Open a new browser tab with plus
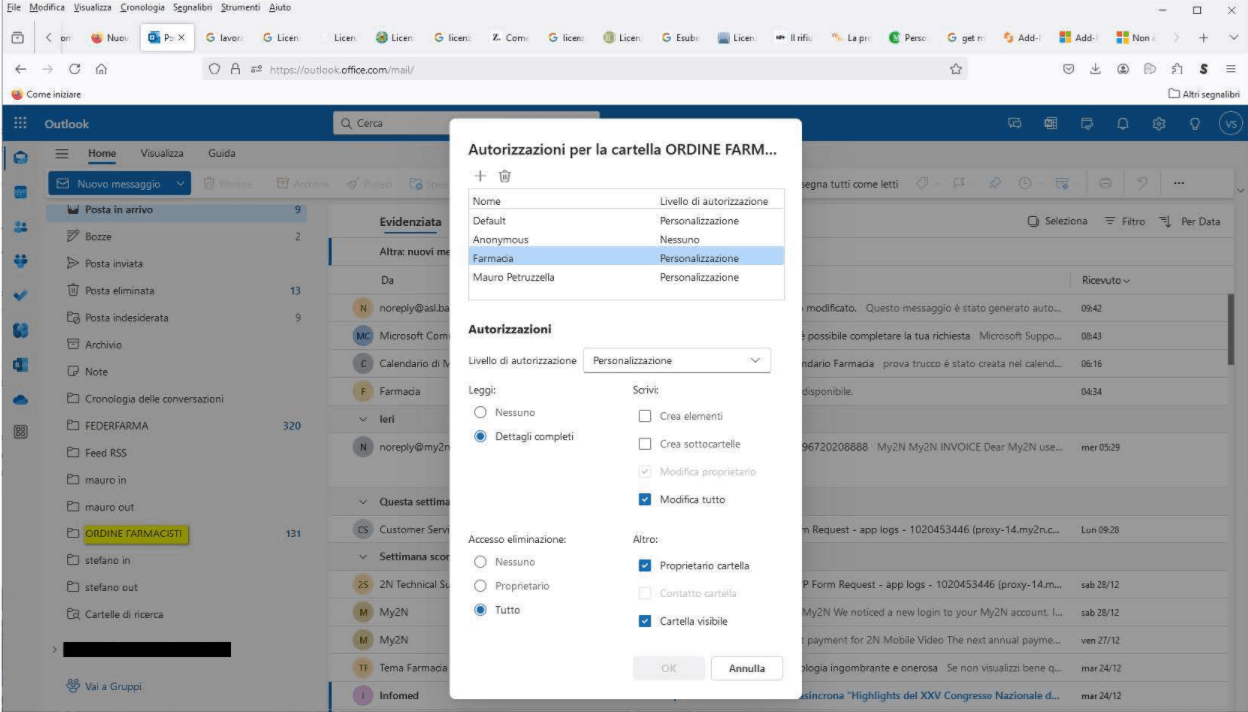This screenshot has height=712, width=1248. click(x=1204, y=38)
